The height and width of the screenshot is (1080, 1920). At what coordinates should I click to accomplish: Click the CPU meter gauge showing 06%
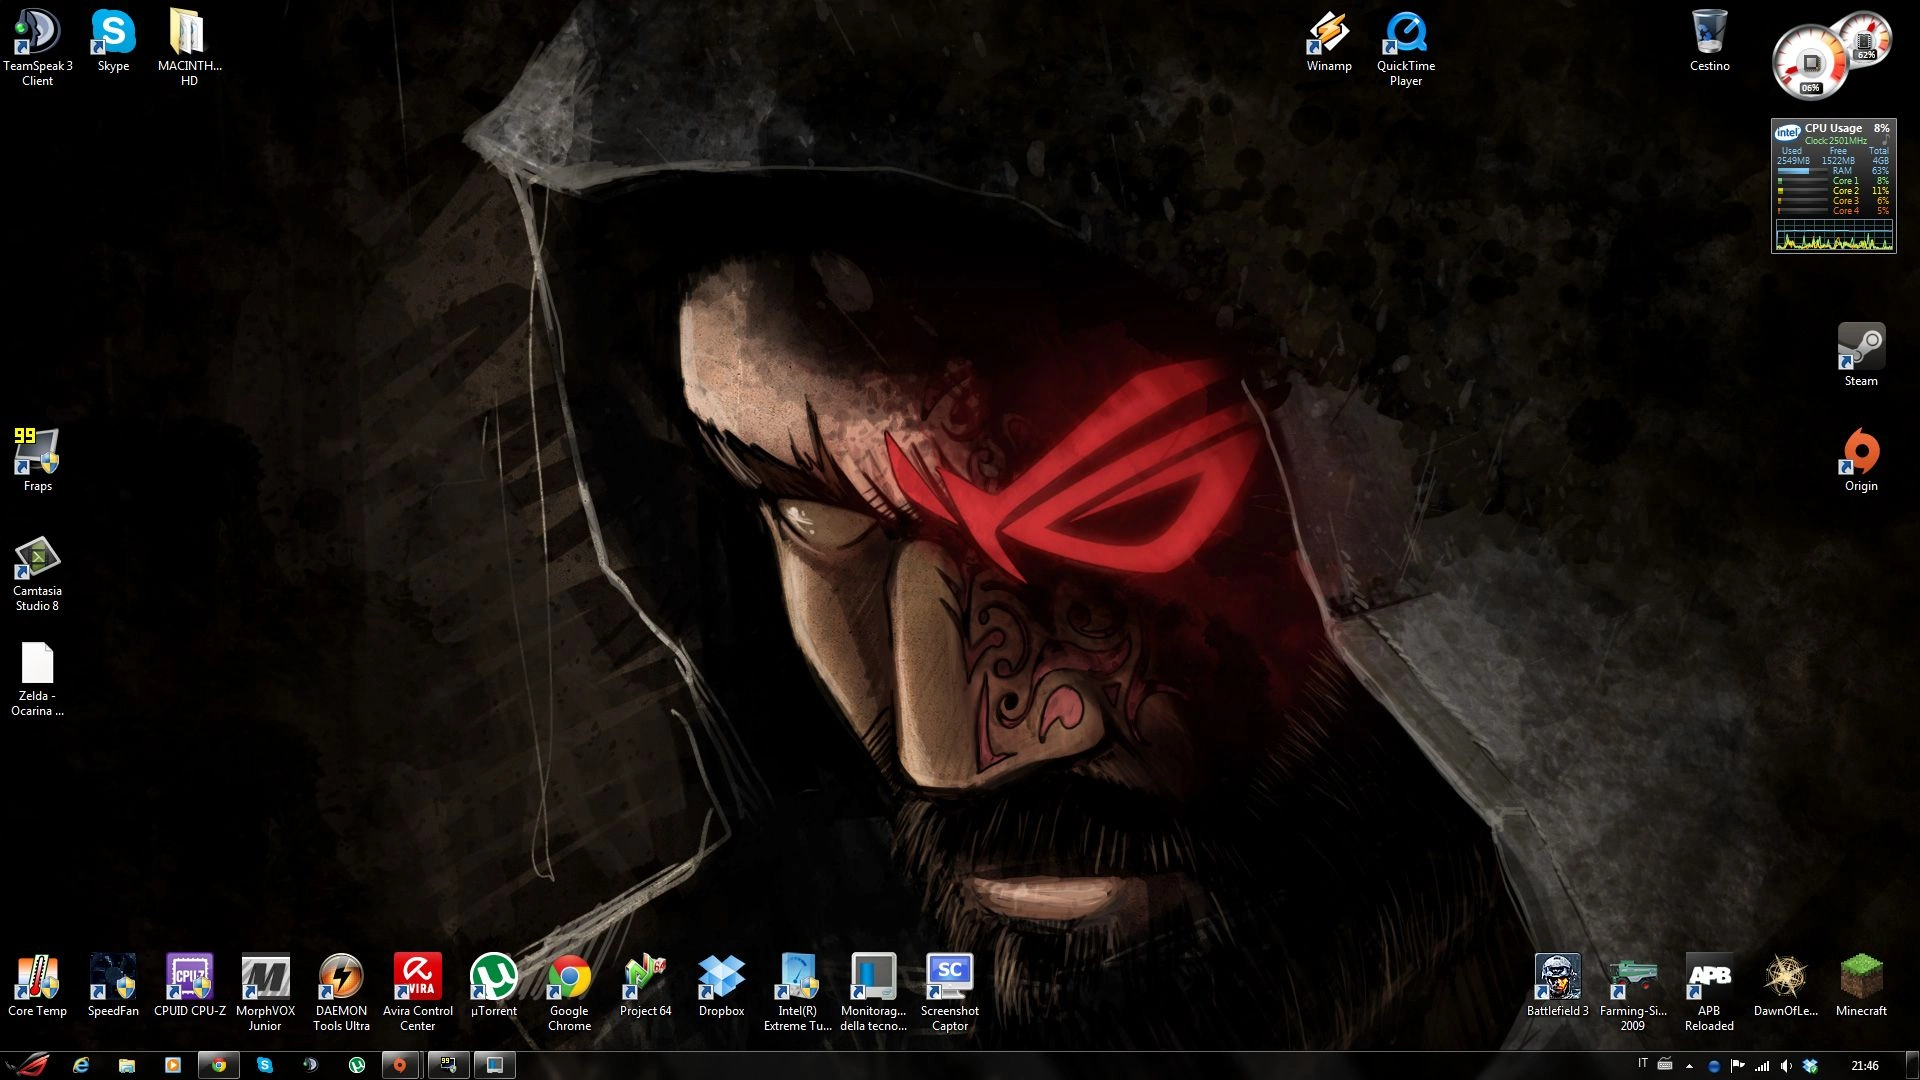pos(1810,63)
